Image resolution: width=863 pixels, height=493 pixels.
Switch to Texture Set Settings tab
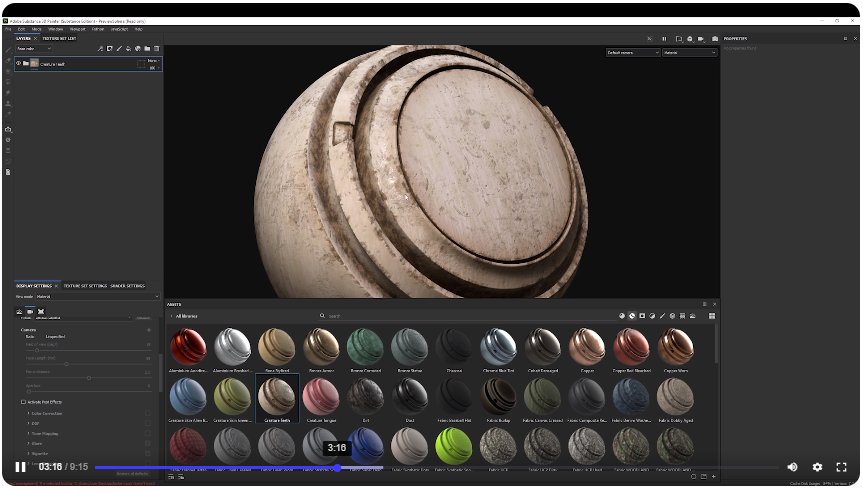pos(85,285)
